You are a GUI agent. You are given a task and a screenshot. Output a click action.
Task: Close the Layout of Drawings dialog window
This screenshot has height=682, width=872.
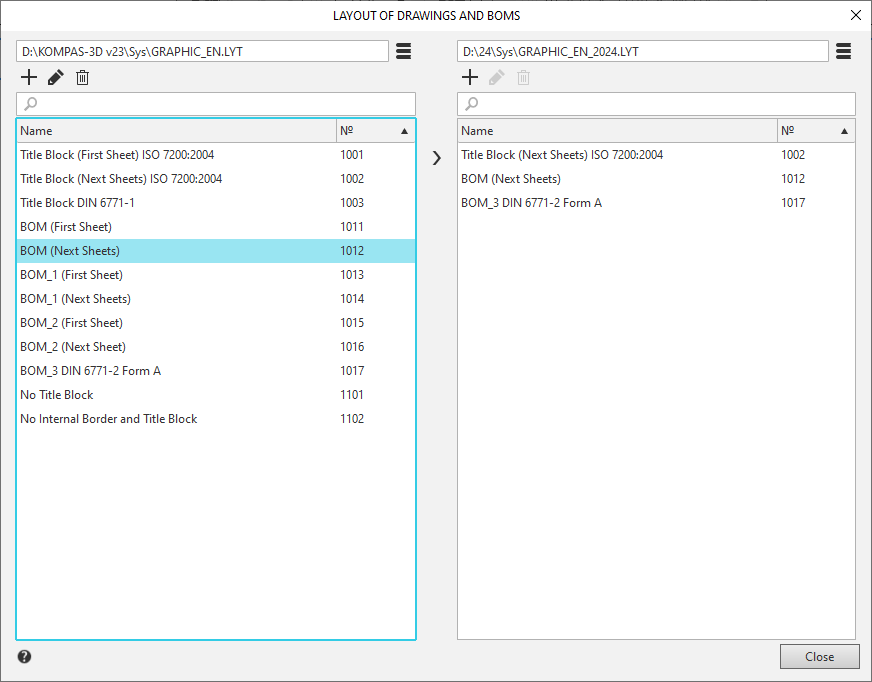(x=855, y=15)
